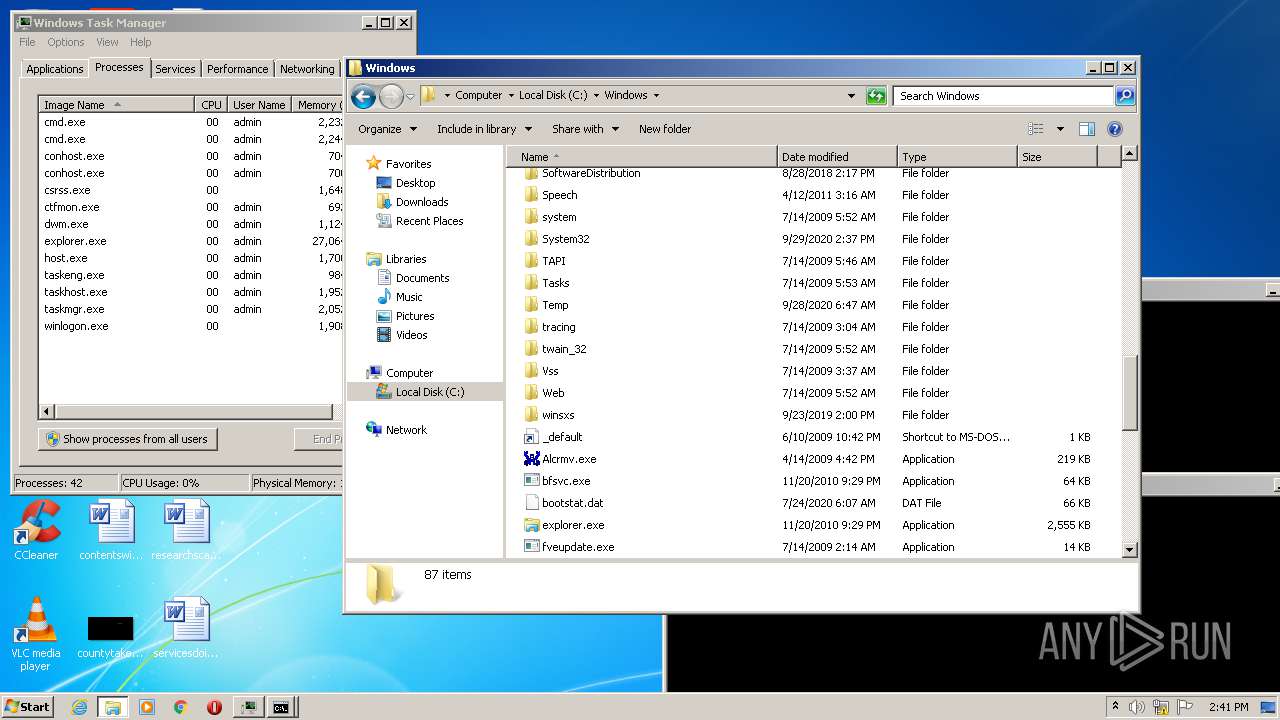Click the change view icon in Explorer toolbar
This screenshot has width=1280, height=720.
1036,129
